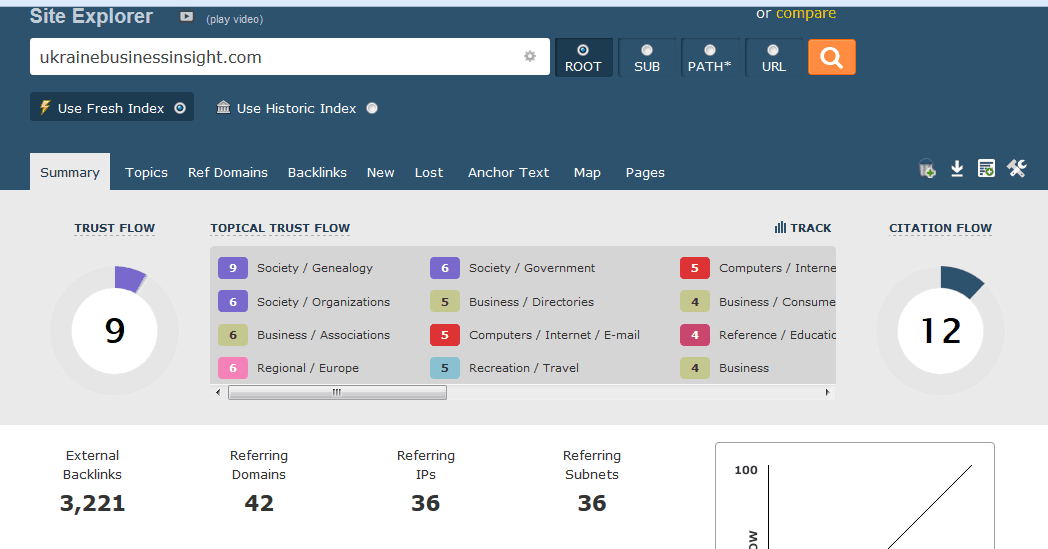Screen dimensions: 1048x549
Task: Select the URL radio option
Action: 773,50
